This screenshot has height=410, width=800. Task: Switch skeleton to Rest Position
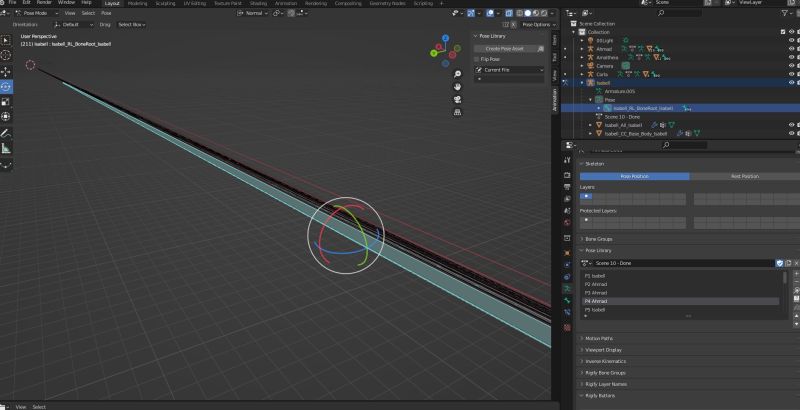click(745, 176)
